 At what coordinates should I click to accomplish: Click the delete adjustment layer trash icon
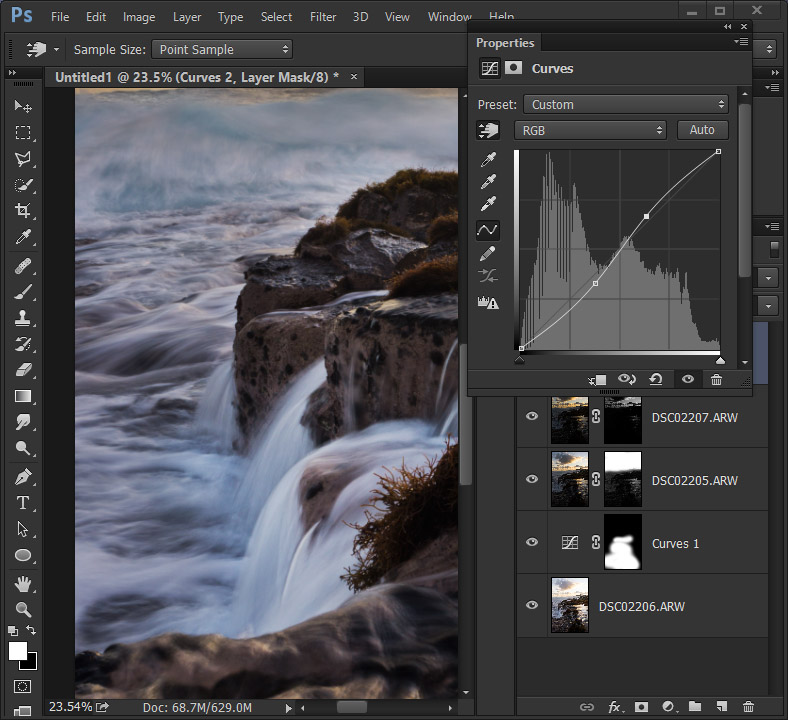(x=716, y=380)
